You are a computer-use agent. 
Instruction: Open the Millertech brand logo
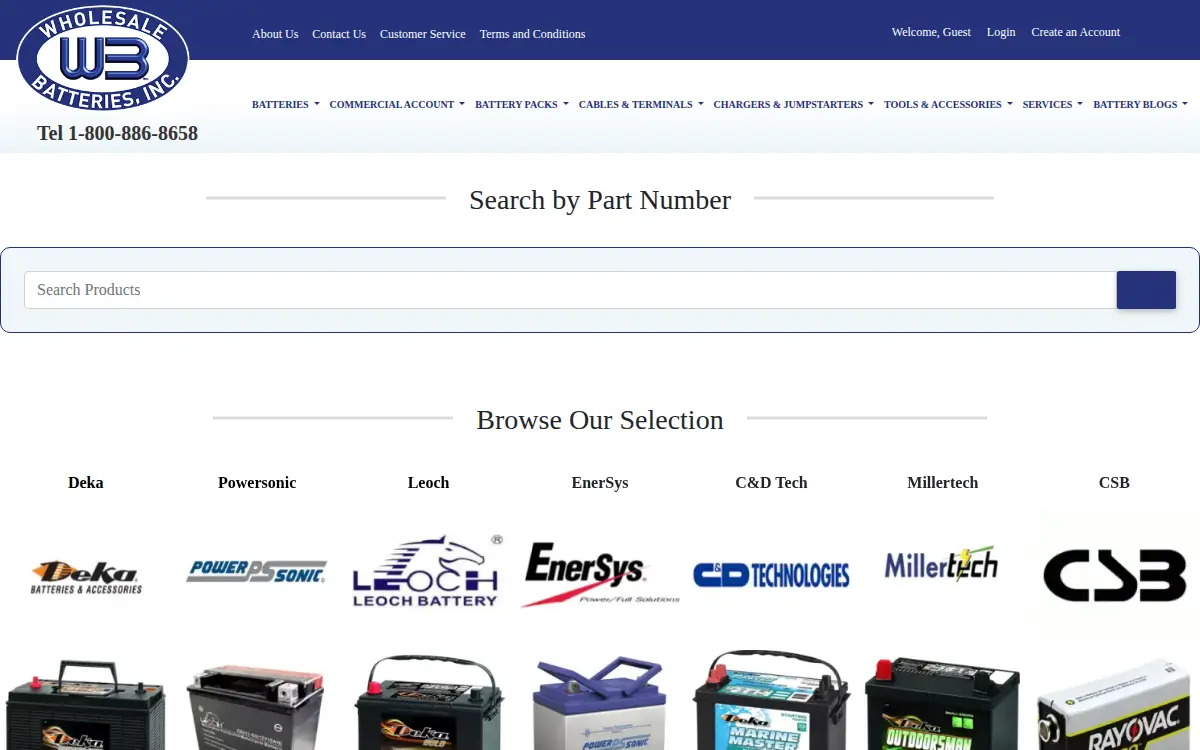(x=942, y=566)
